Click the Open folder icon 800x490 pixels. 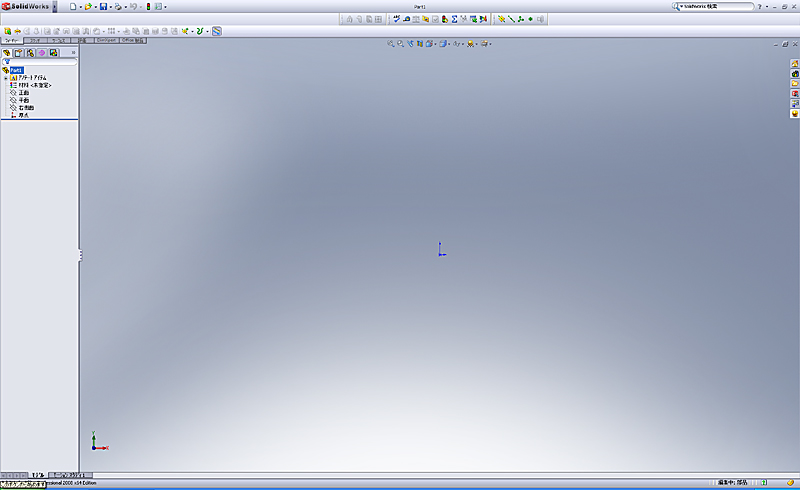click(88, 7)
